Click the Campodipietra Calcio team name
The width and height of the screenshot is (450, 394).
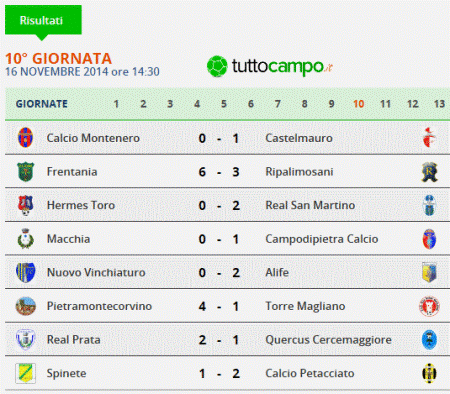coord(322,239)
